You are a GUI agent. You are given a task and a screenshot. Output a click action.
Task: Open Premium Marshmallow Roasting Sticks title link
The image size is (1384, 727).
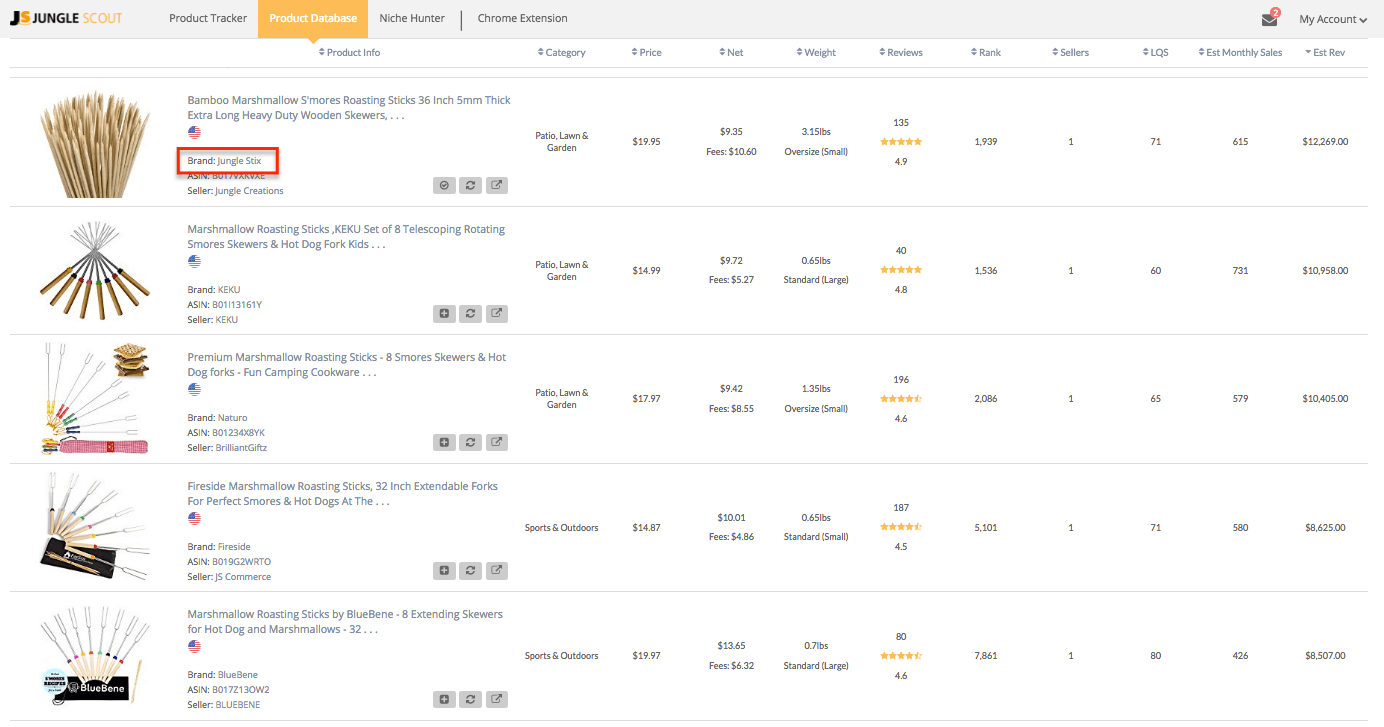[347, 365]
